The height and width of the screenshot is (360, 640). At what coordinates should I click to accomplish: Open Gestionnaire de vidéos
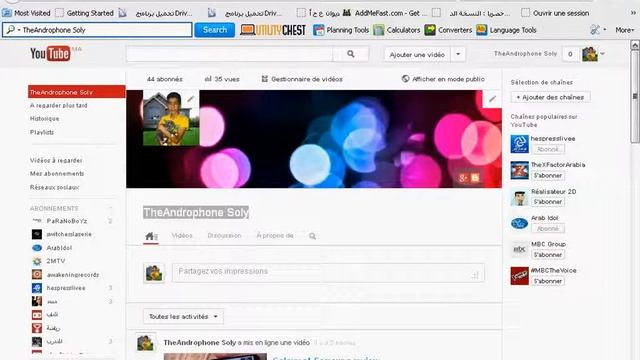tap(302, 79)
